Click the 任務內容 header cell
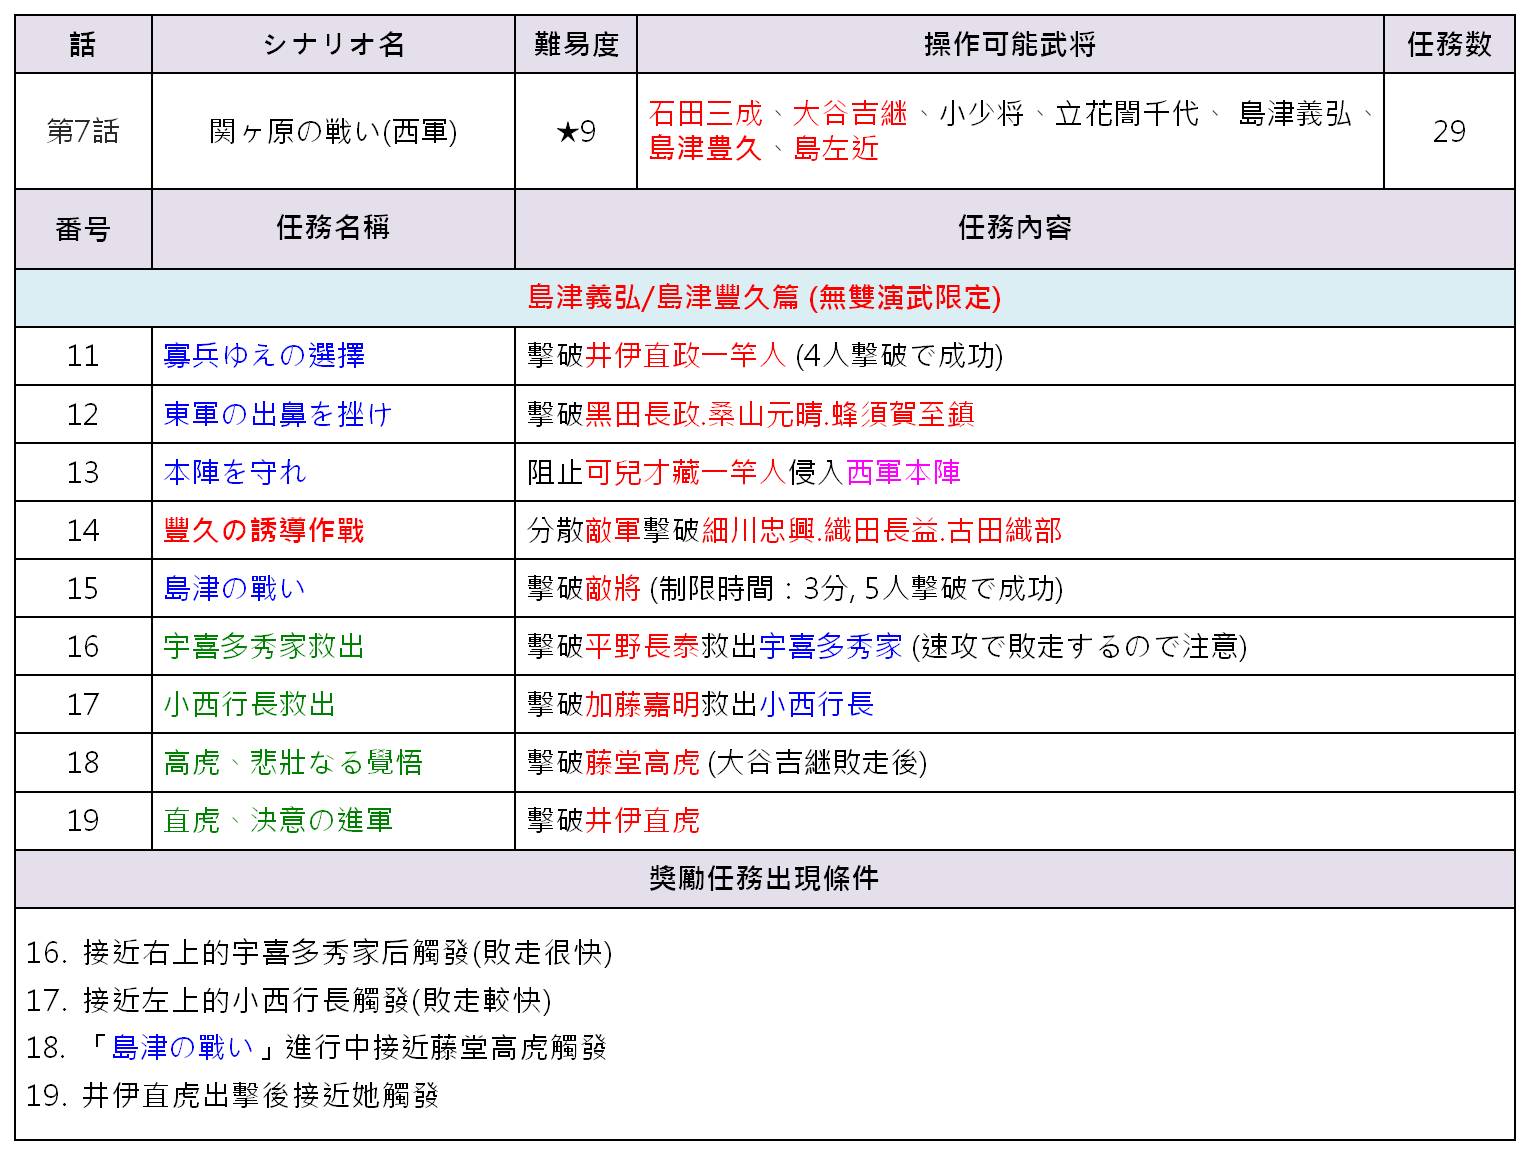Screen dimensions: 1530x1155 point(1015,229)
